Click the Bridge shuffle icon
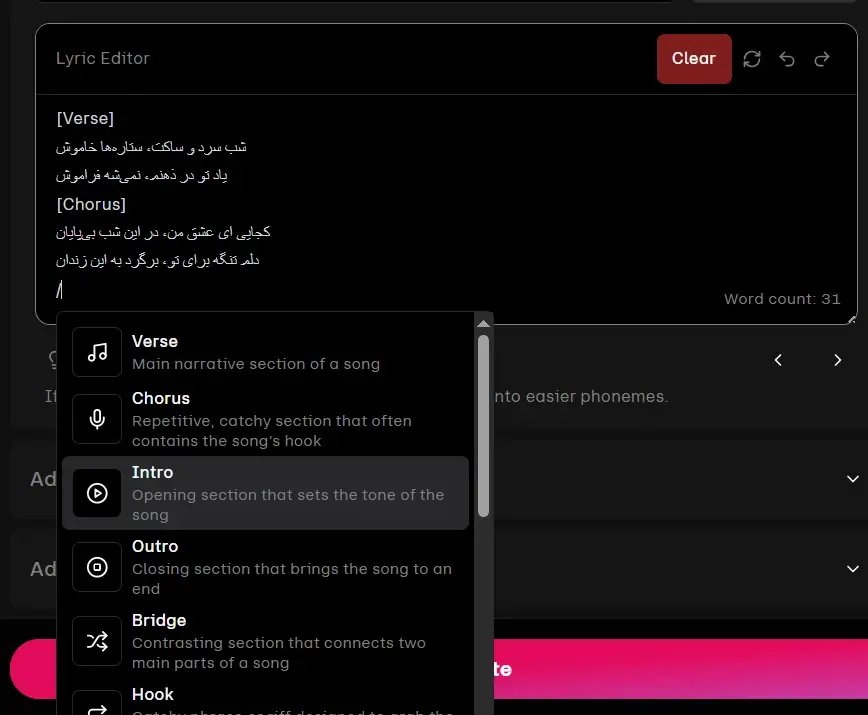Viewport: 868px width, 715px height. [97, 641]
